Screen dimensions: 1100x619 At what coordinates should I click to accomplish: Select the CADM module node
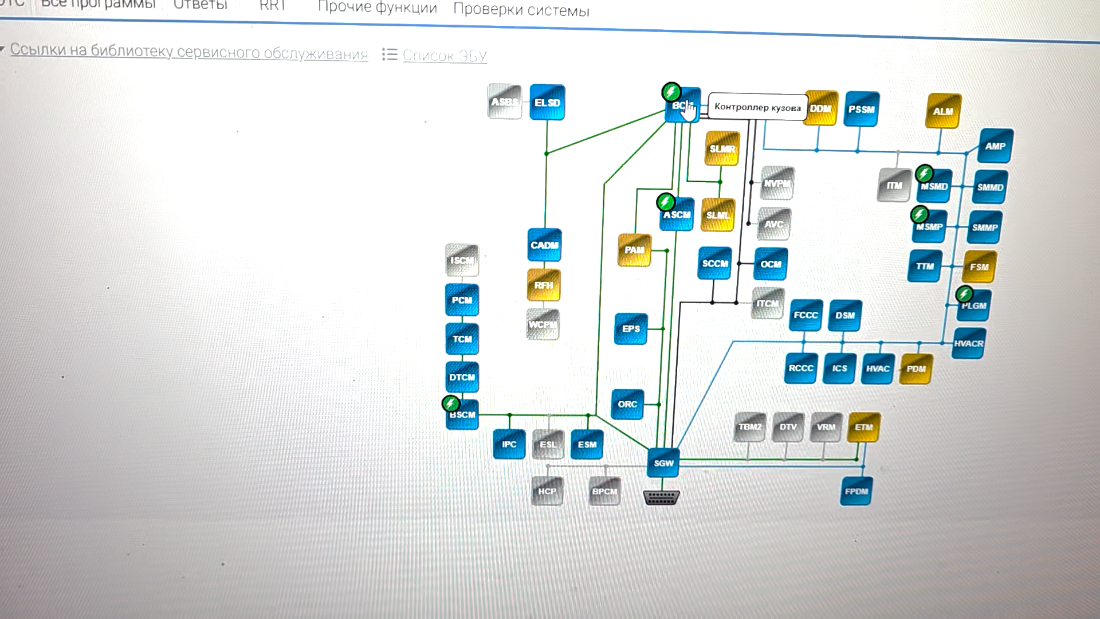point(545,245)
